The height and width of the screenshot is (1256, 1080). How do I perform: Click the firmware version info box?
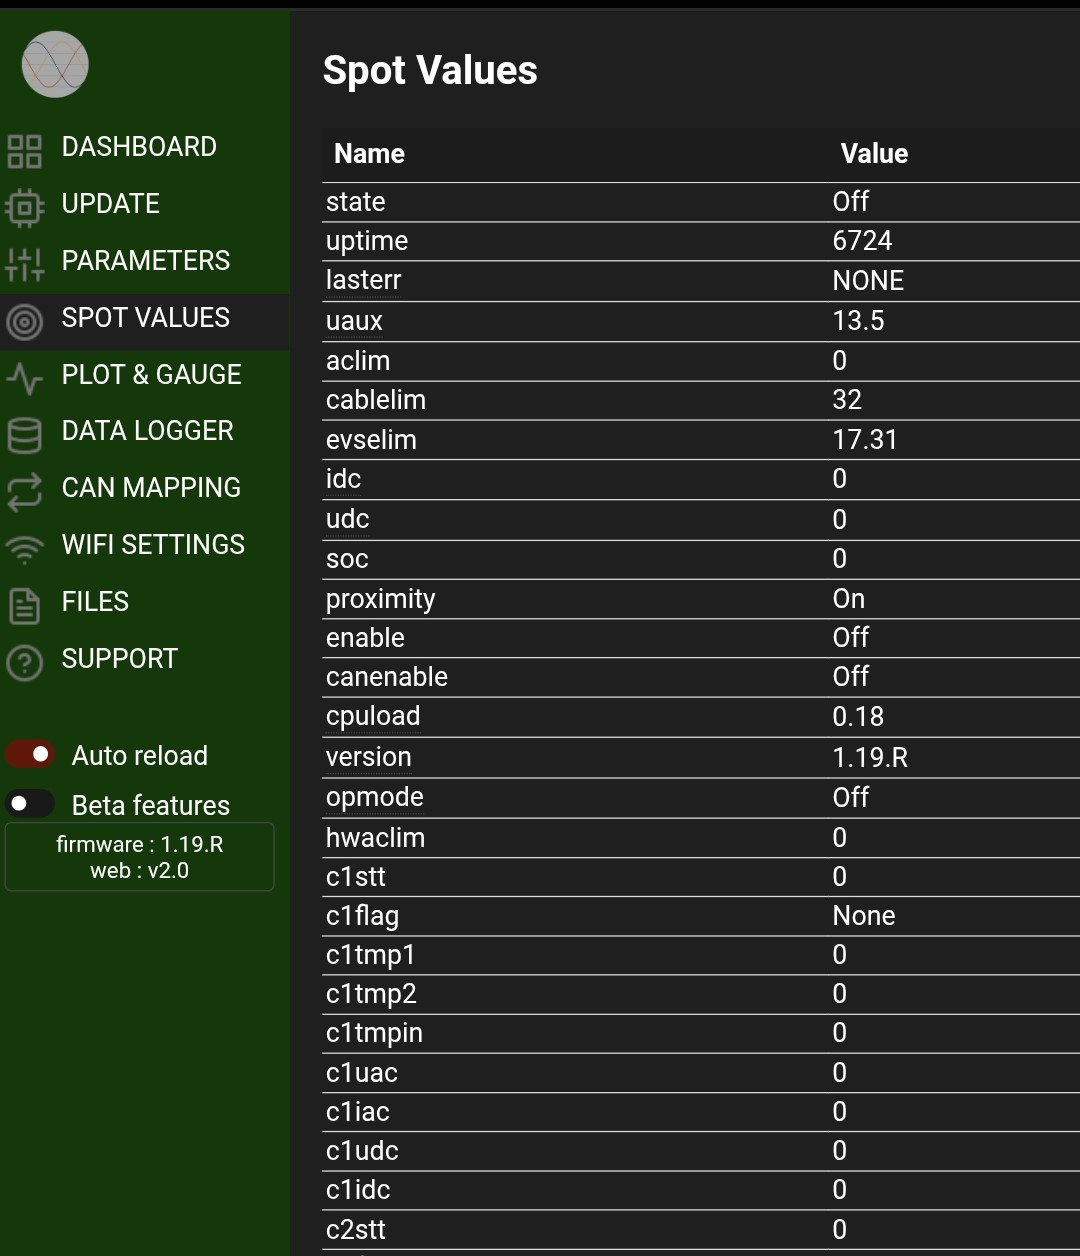[x=139, y=857]
